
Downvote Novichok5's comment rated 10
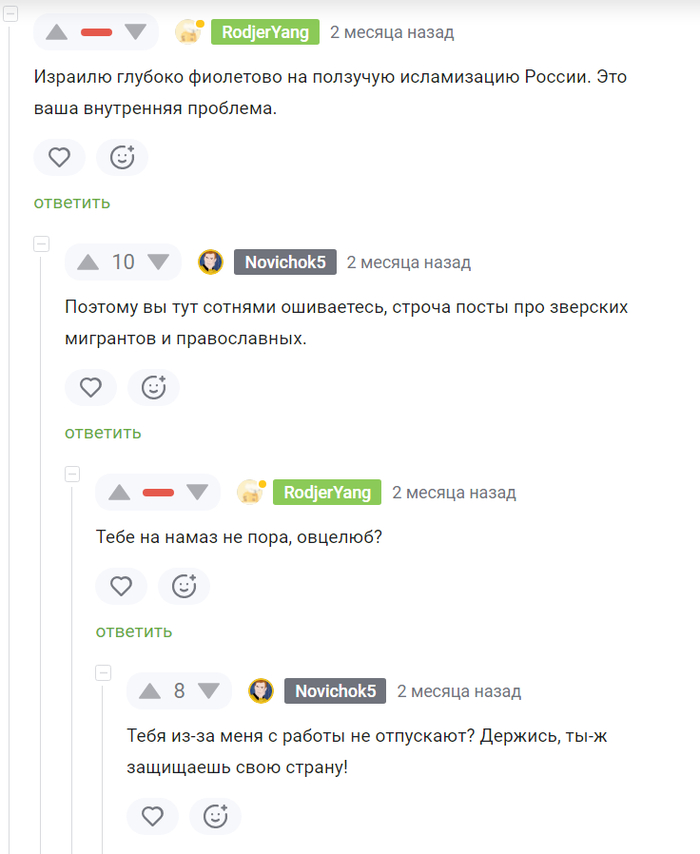coord(159,262)
